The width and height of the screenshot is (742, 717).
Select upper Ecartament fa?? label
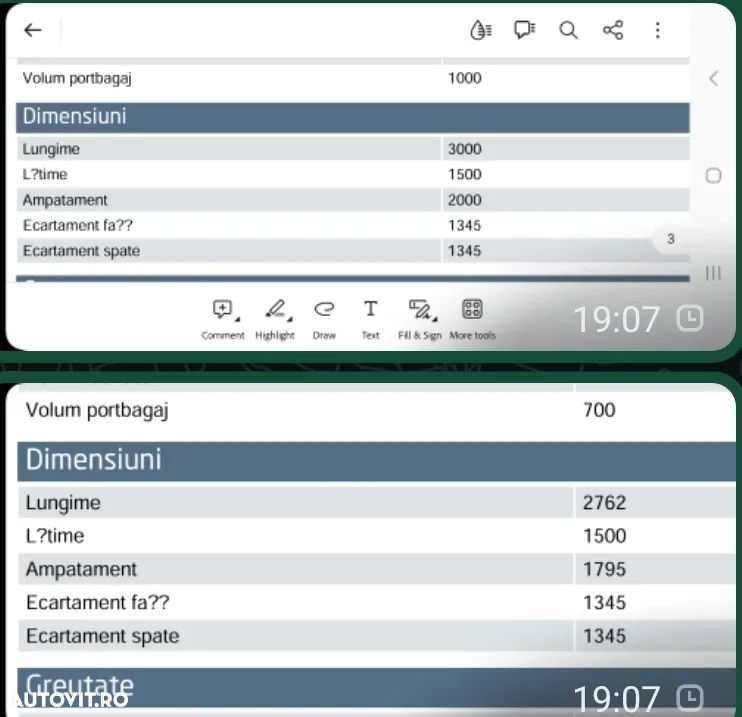click(x=78, y=225)
